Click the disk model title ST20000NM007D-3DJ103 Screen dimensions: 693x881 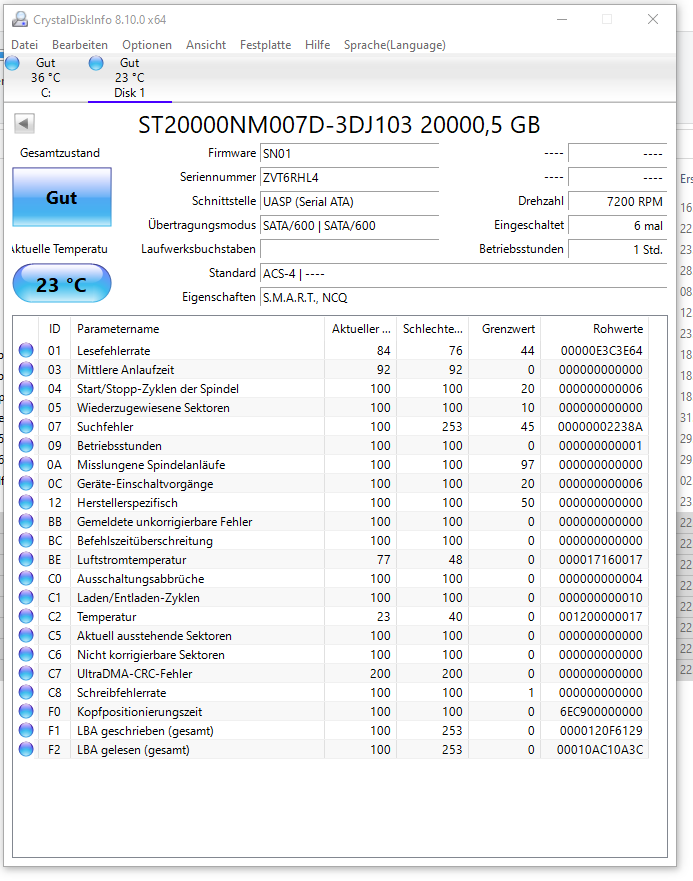[x=339, y=125]
